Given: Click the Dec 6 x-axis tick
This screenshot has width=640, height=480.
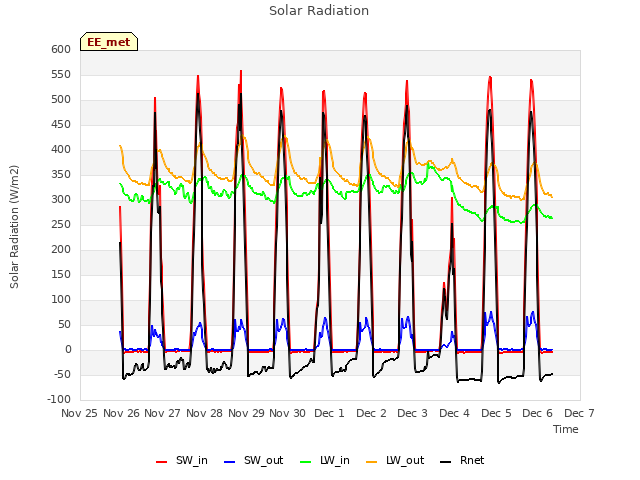Looking at the screenshot, I should click(538, 413).
